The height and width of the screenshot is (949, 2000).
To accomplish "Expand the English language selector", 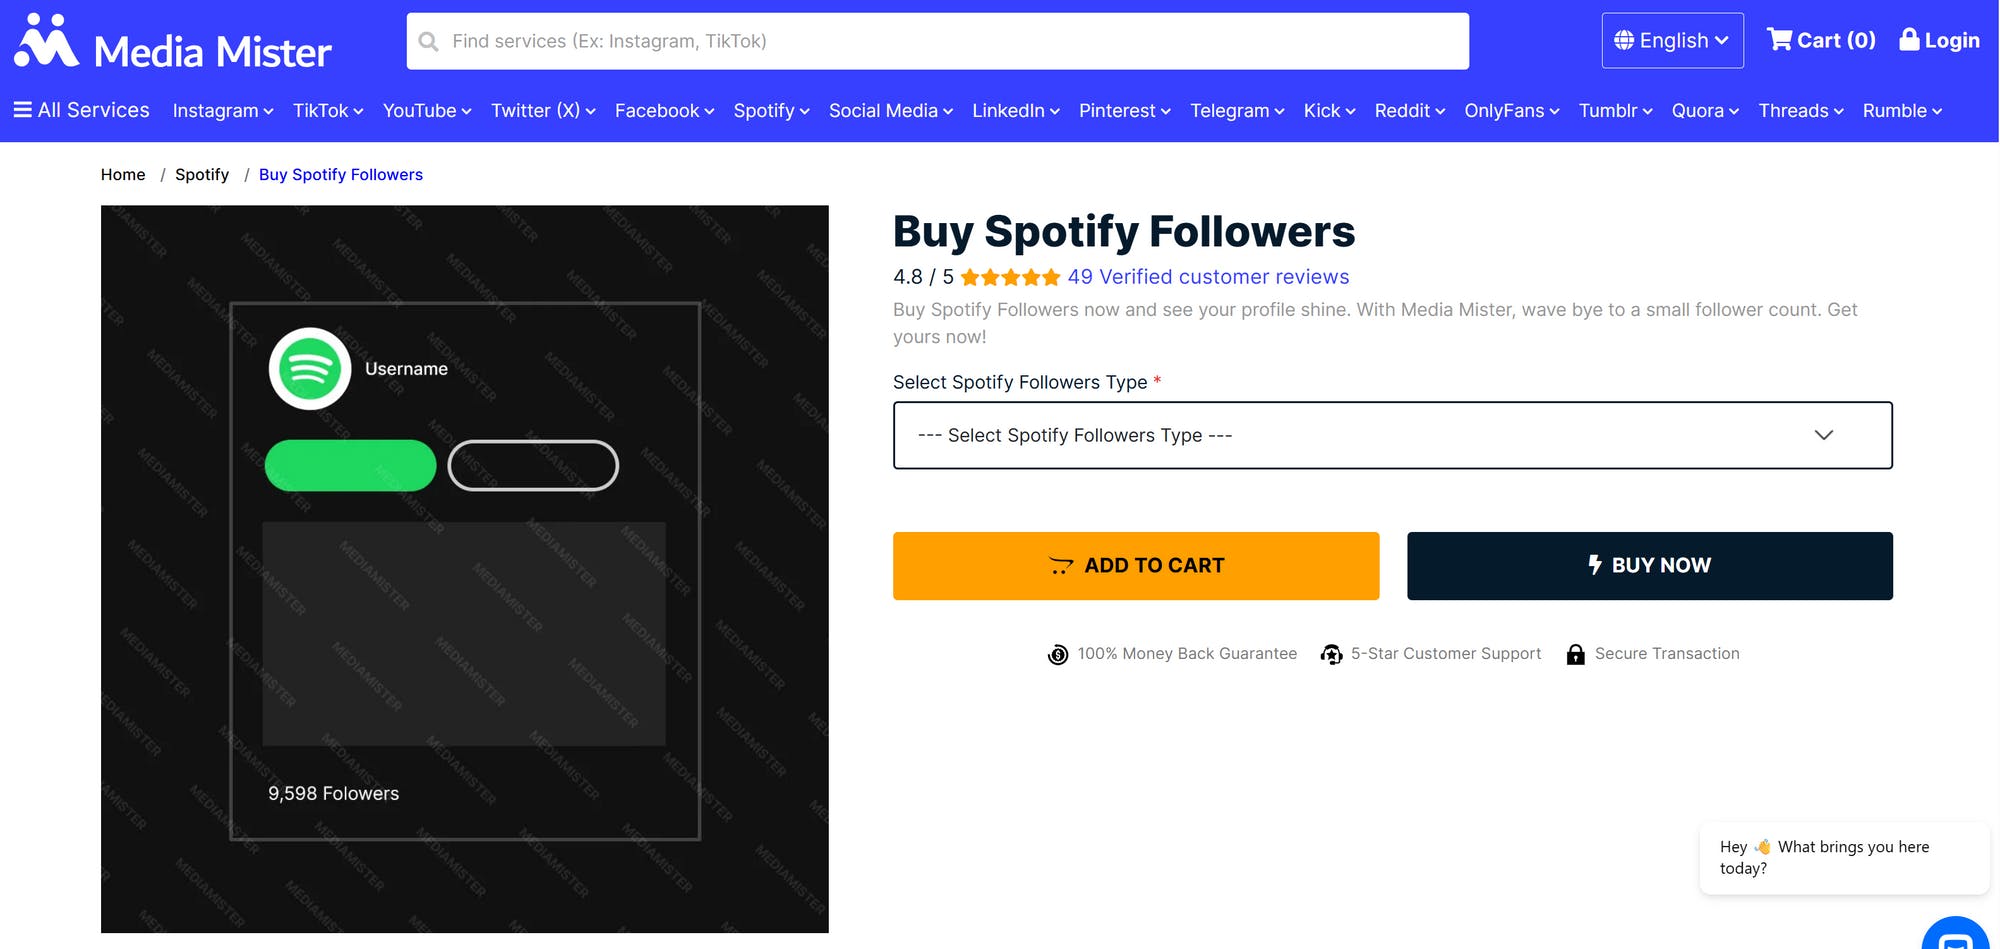I will (1672, 40).
